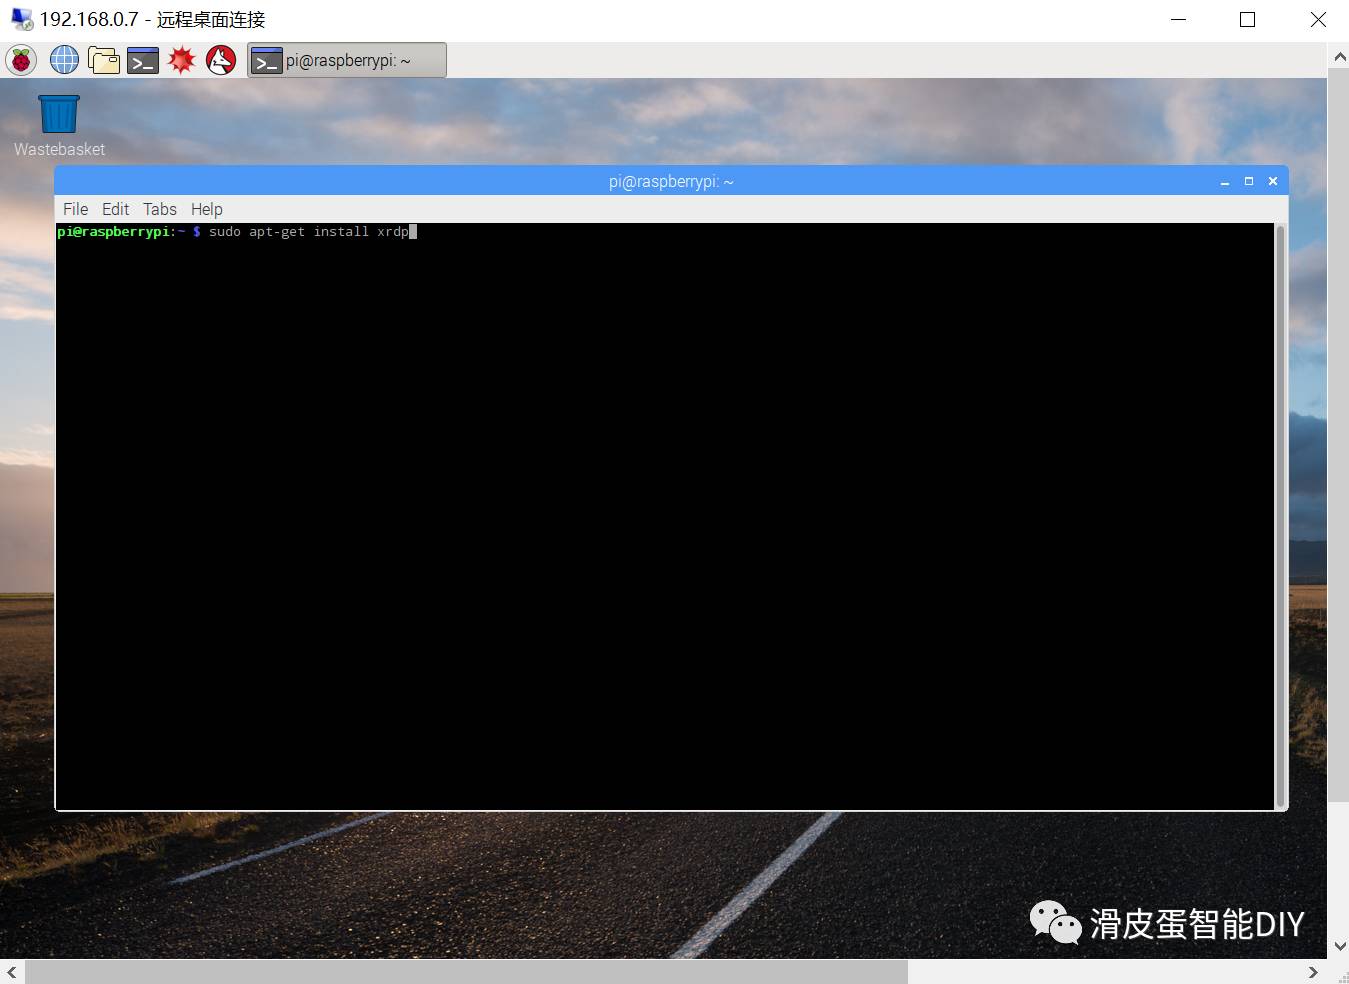
Task: Click the scroll-right arrow of remote desktop
Action: coord(1314,972)
